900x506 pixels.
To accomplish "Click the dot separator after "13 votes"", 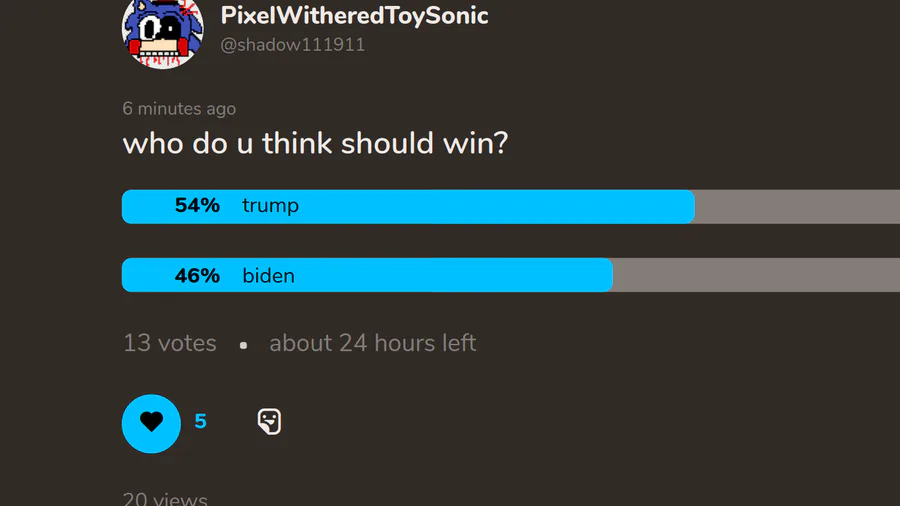I will point(243,345).
